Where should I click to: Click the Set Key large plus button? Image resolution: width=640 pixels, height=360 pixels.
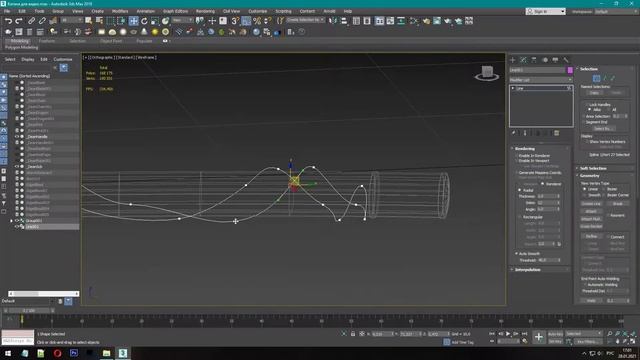pos(539,337)
